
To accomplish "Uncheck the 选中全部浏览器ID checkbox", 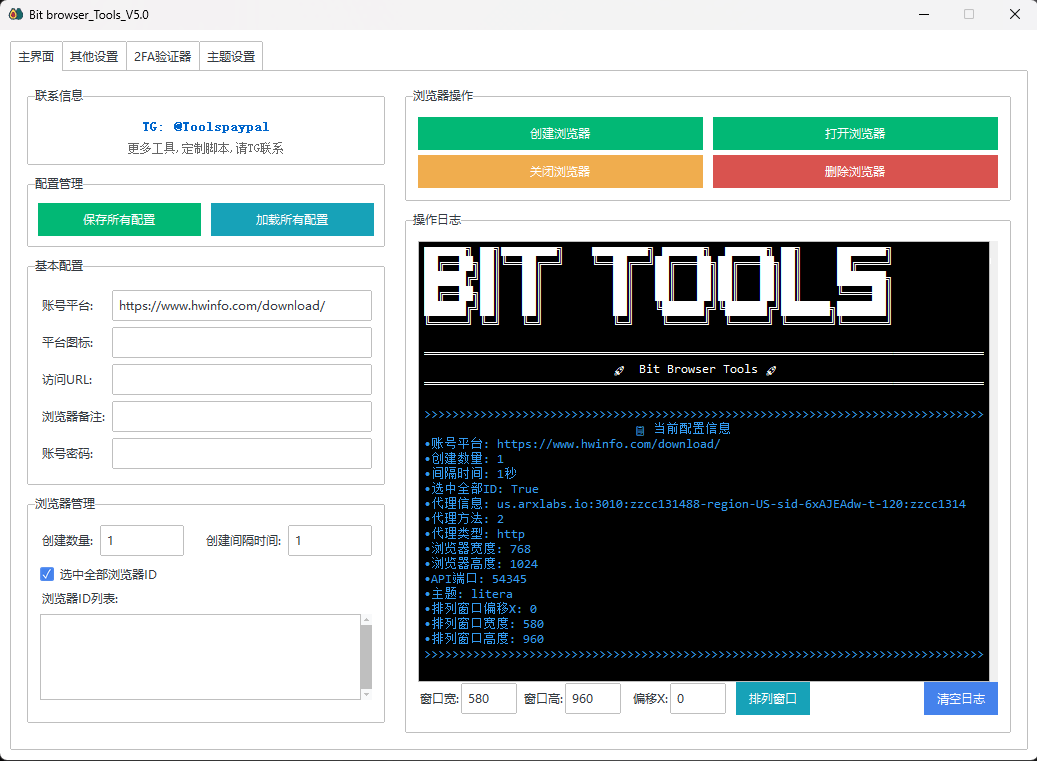I will coord(47,574).
